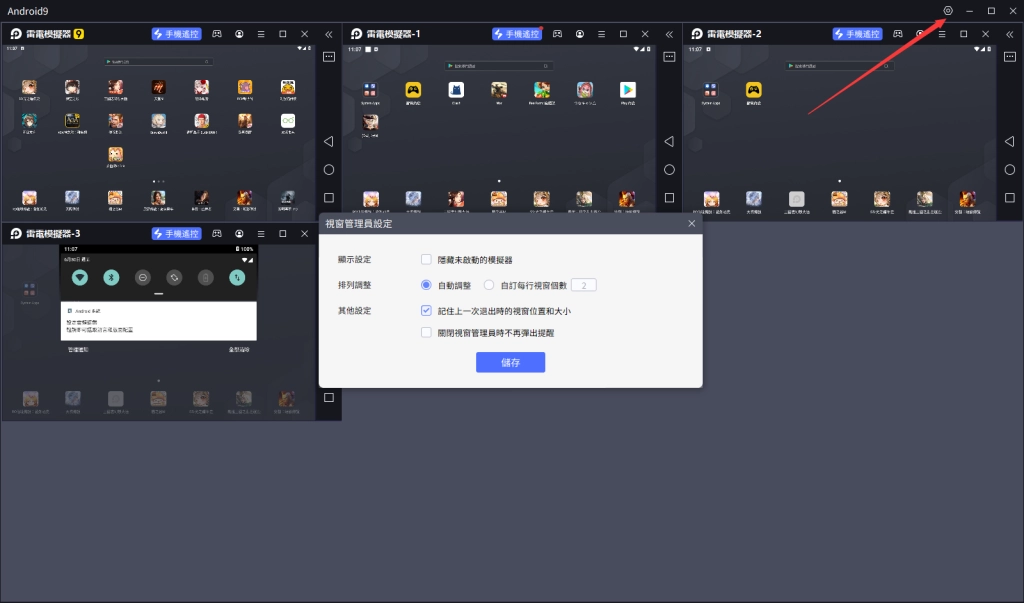Open hamburger menu in 雷電模擬器-3 title bar
Viewport: 1024px width, 603px height.
click(261, 234)
